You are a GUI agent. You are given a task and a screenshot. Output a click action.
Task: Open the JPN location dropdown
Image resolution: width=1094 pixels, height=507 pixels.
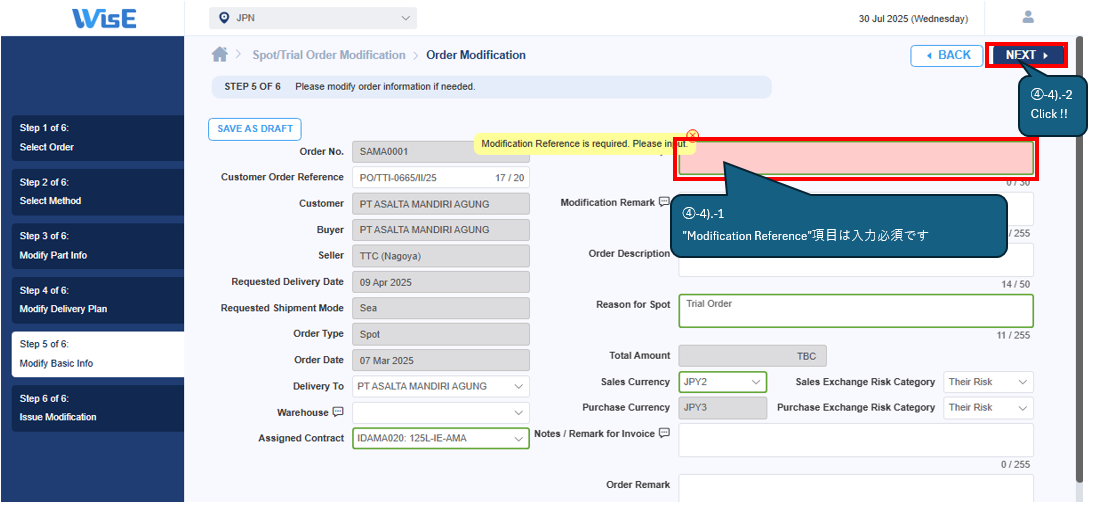pyautogui.click(x=313, y=18)
